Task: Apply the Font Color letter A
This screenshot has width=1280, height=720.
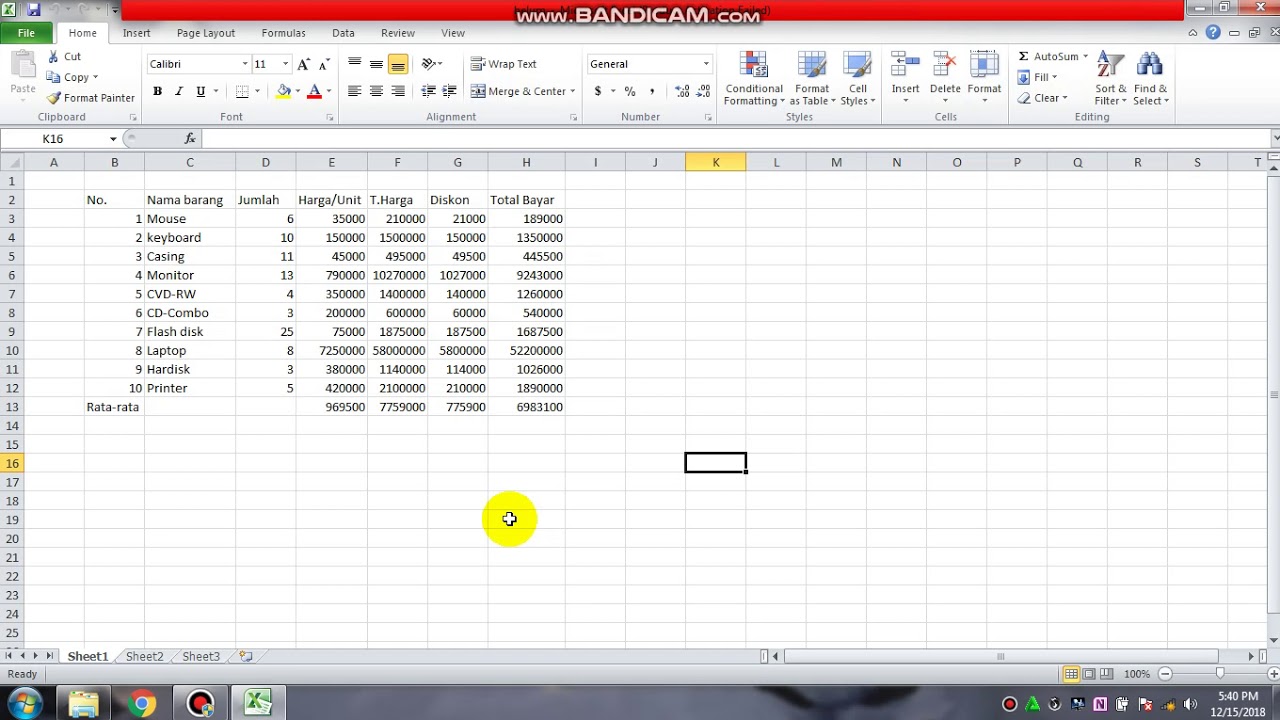Action: (314, 91)
